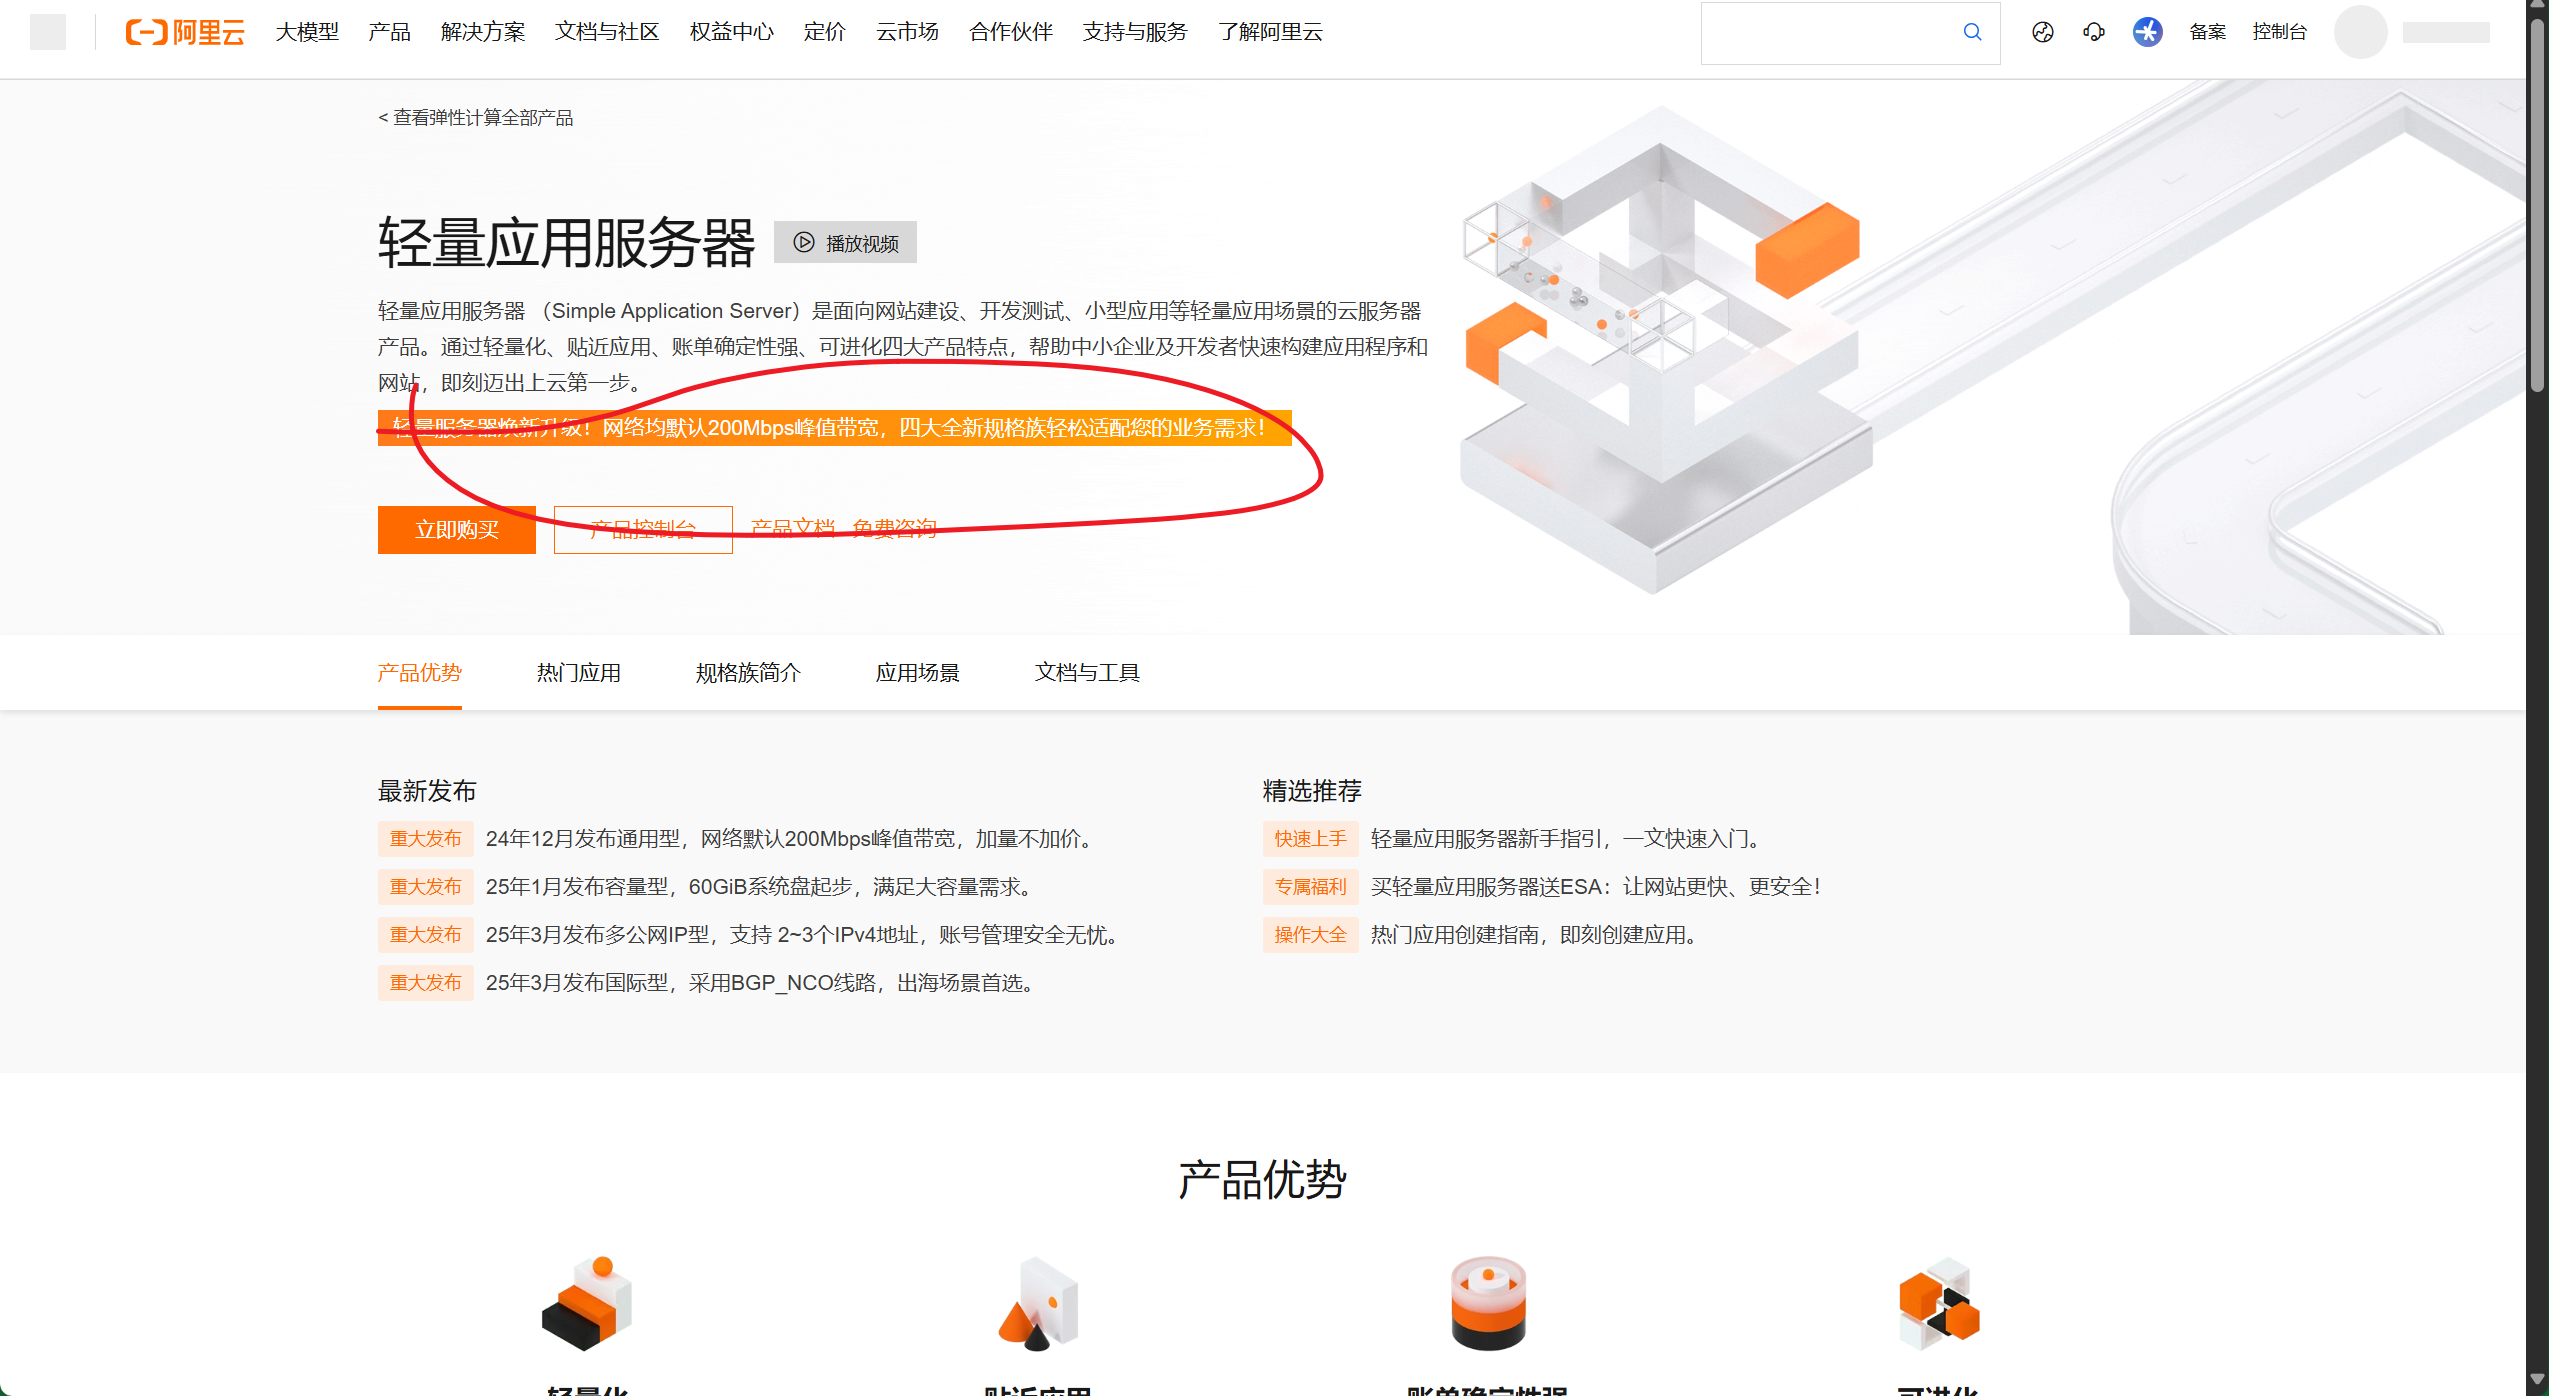Image resolution: width=2549 pixels, height=1396 pixels.
Task: Click the Alibaba Cloud 阿里云 logo
Action: tap(185, 32)
